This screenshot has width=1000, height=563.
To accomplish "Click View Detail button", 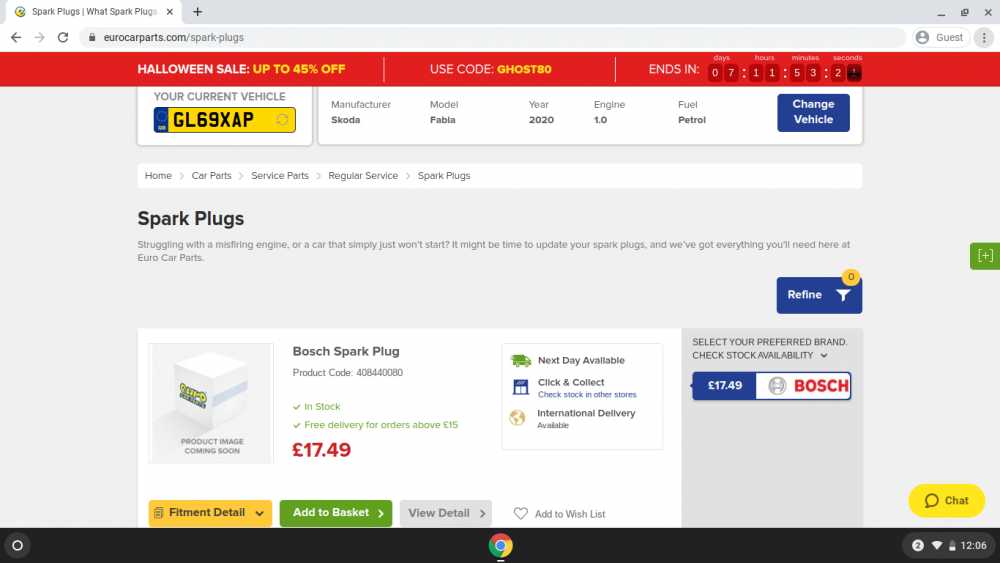I will point(446,513).
